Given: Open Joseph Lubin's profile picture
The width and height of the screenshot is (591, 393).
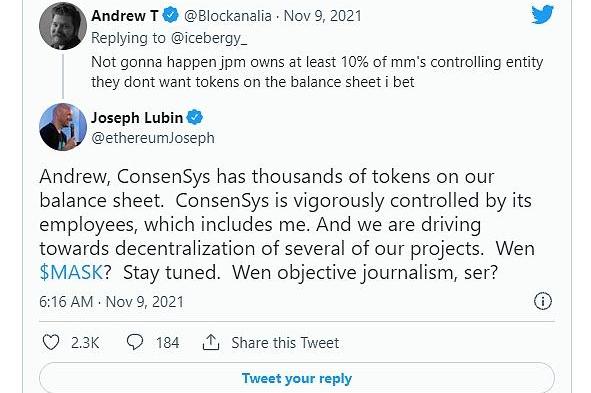Looking at the screenshot, I should click(x=63, y=127).
